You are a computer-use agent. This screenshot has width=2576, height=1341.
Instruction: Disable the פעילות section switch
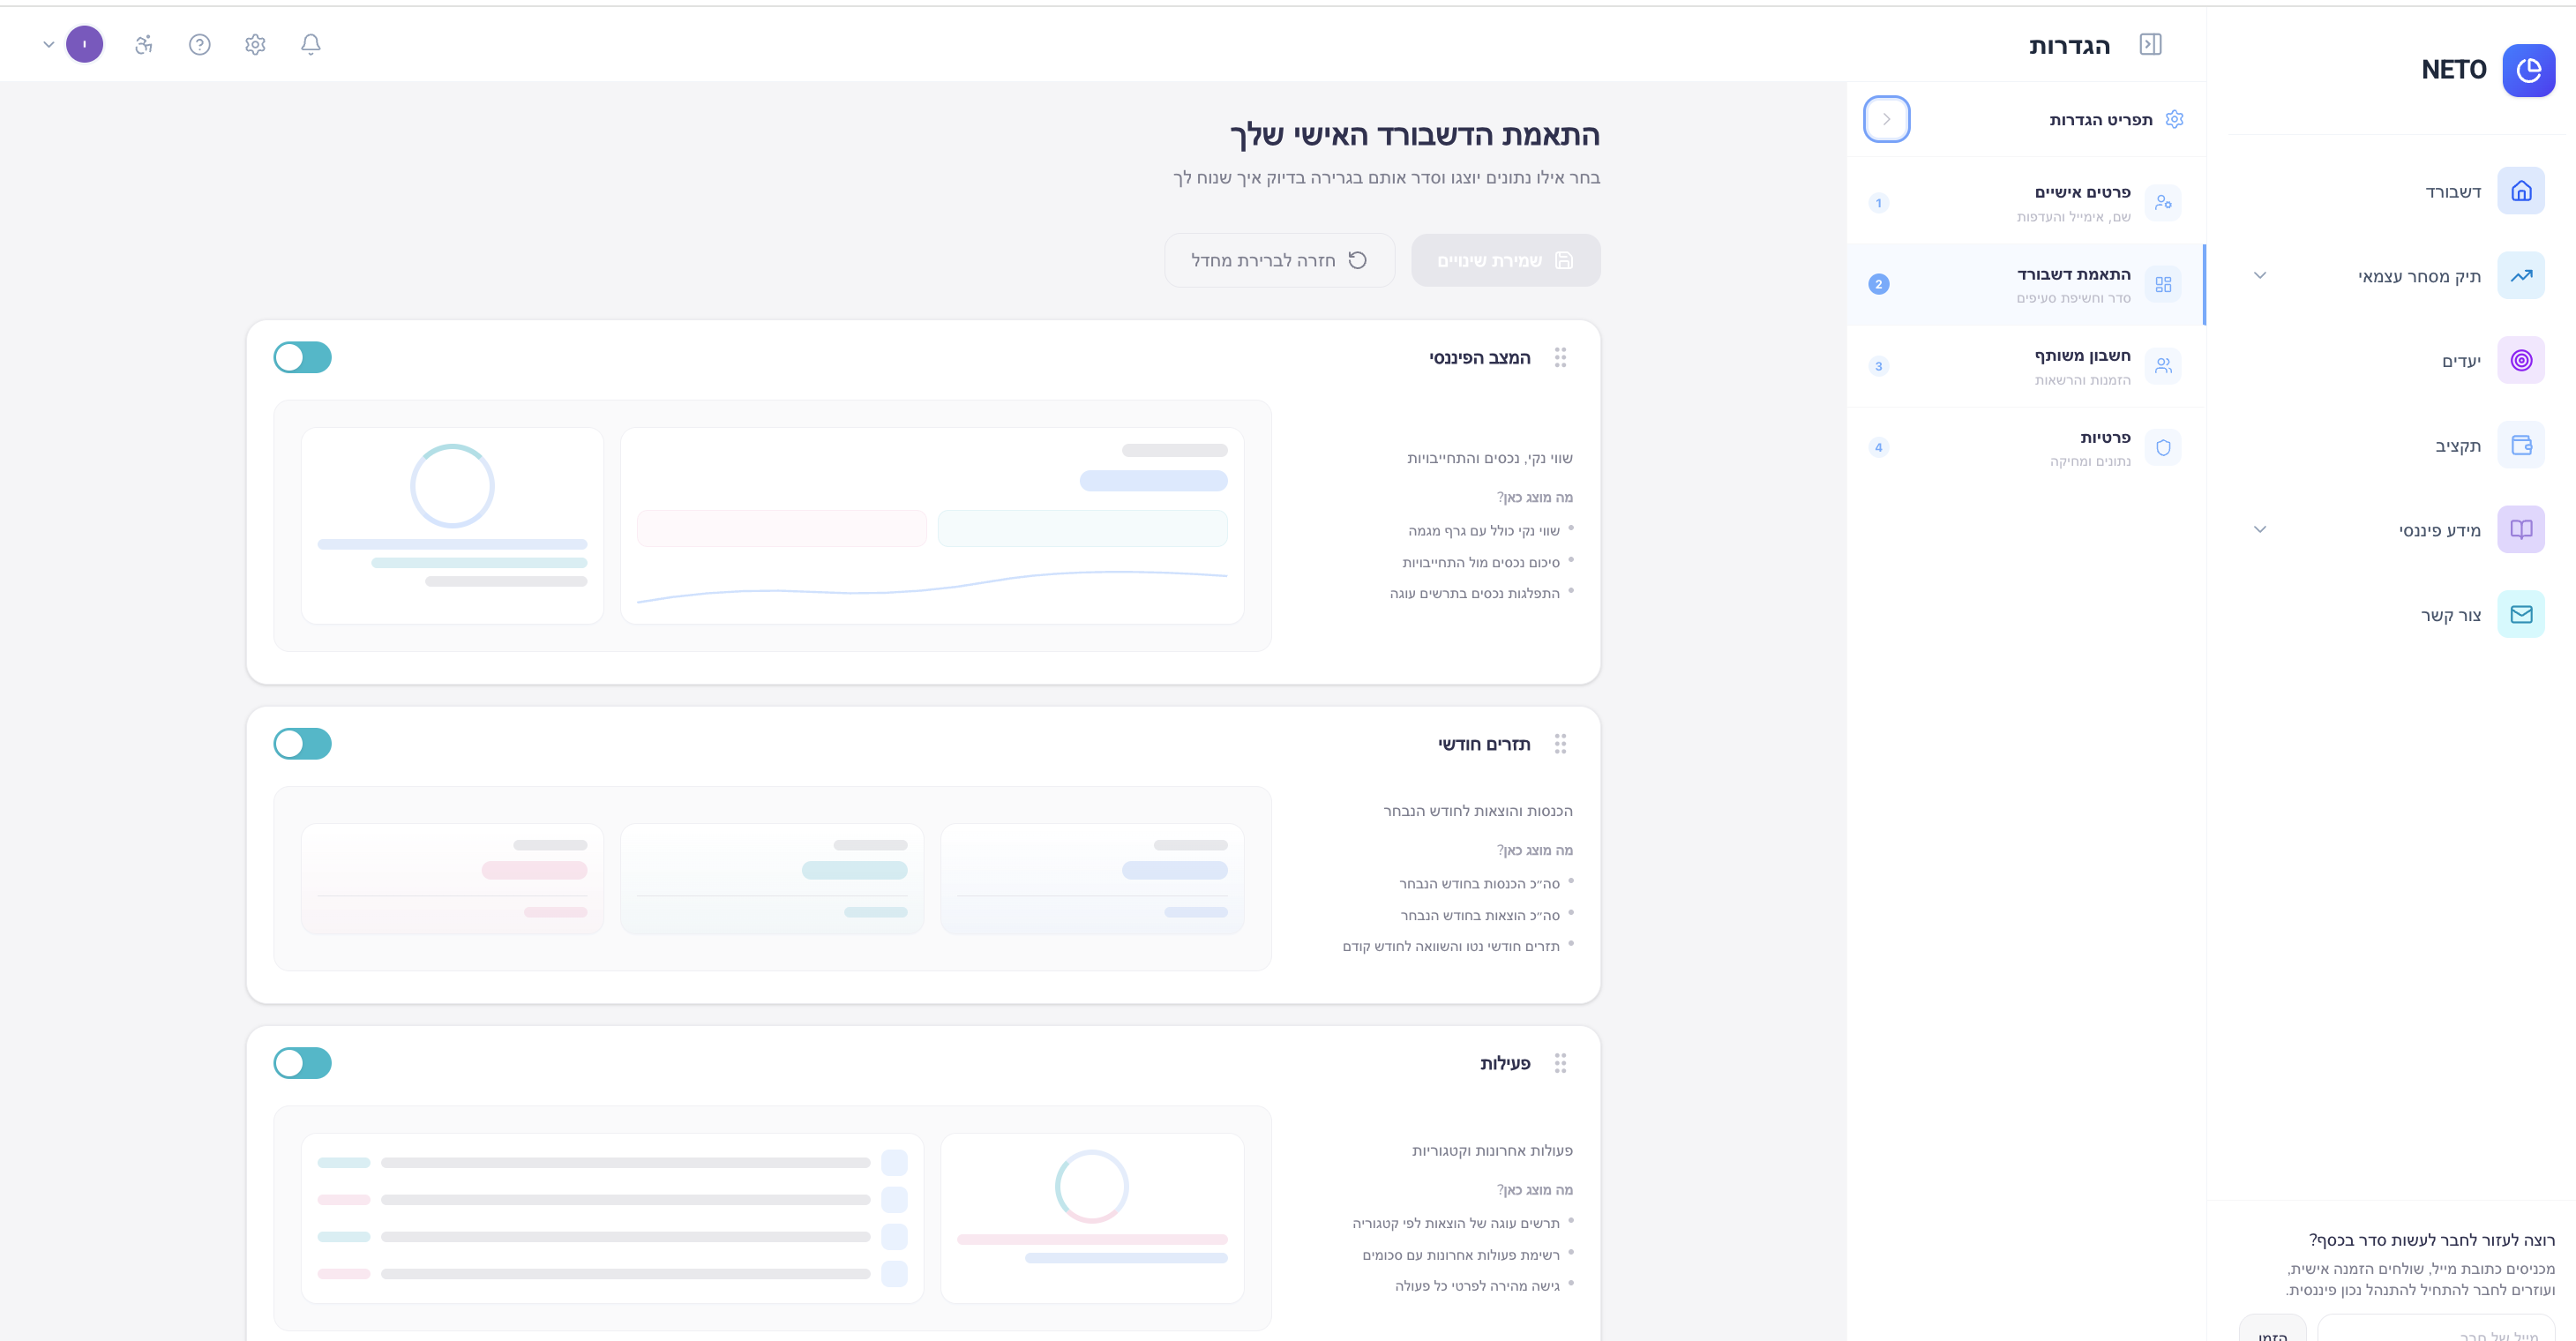[x=302, y=1062]
